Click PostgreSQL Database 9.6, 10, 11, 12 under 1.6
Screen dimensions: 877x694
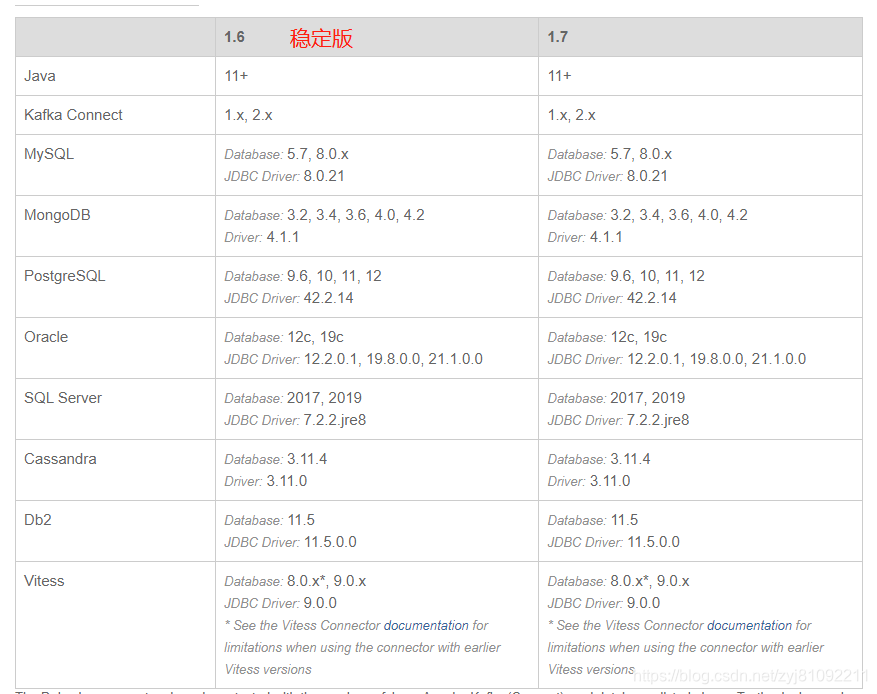click(x=303, y=276)
